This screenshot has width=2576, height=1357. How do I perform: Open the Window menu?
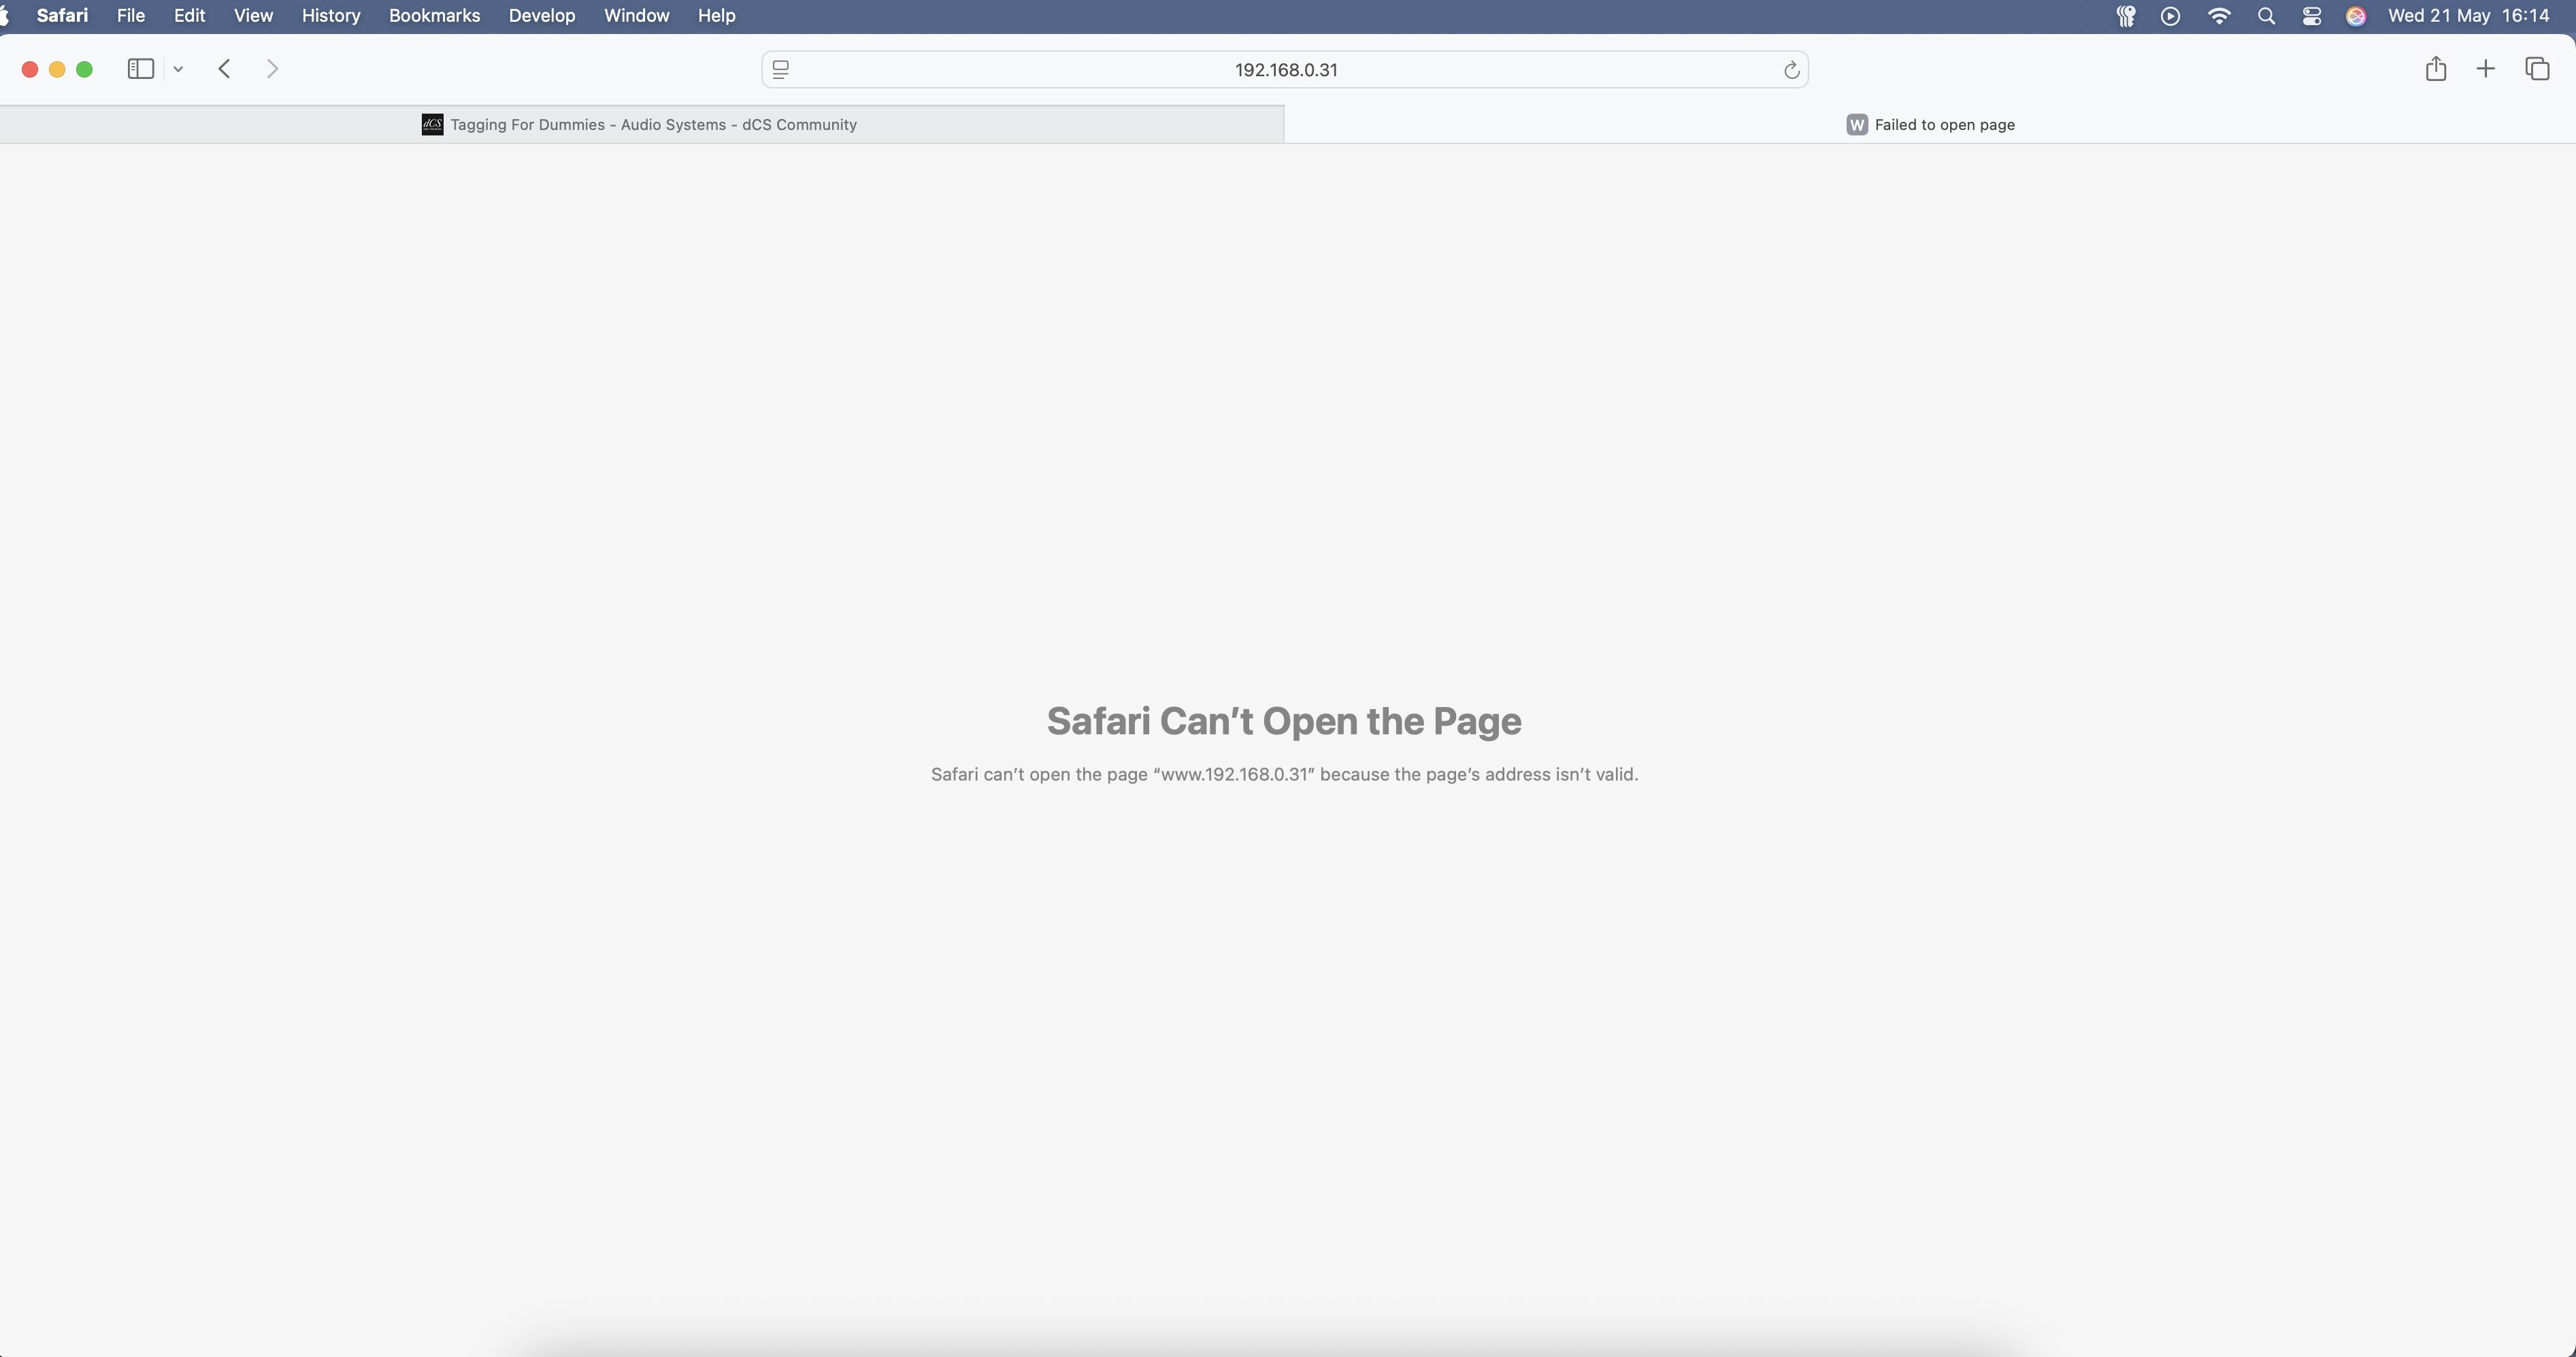coord(636,16)
